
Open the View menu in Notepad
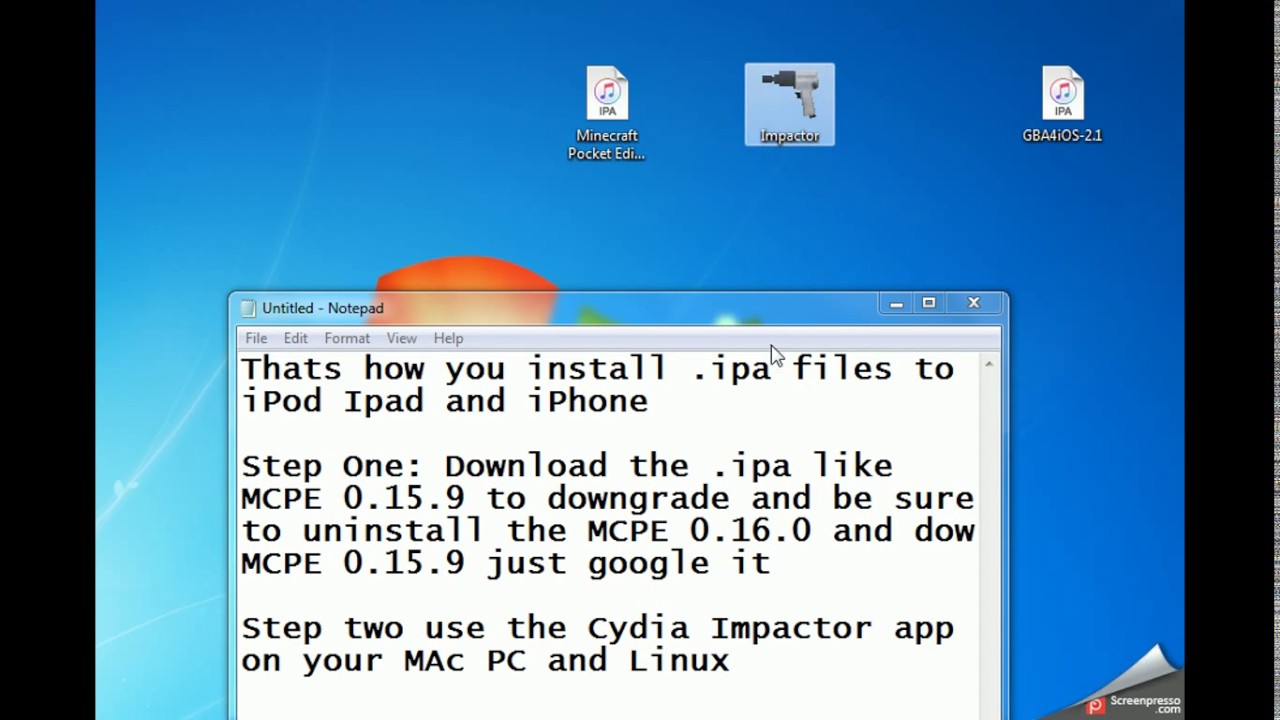(x=401, y=338)
